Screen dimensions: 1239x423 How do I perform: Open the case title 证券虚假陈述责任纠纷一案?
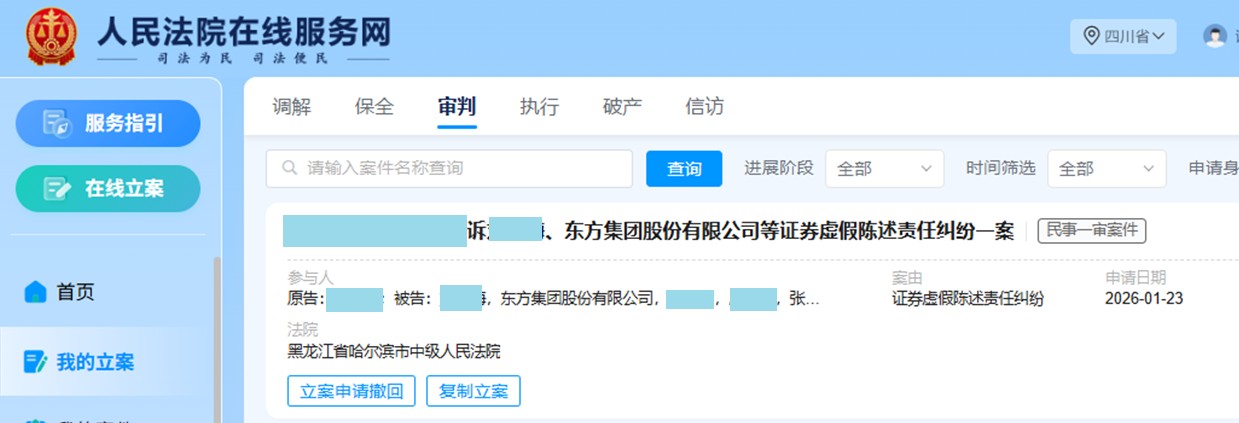point(650,231)
